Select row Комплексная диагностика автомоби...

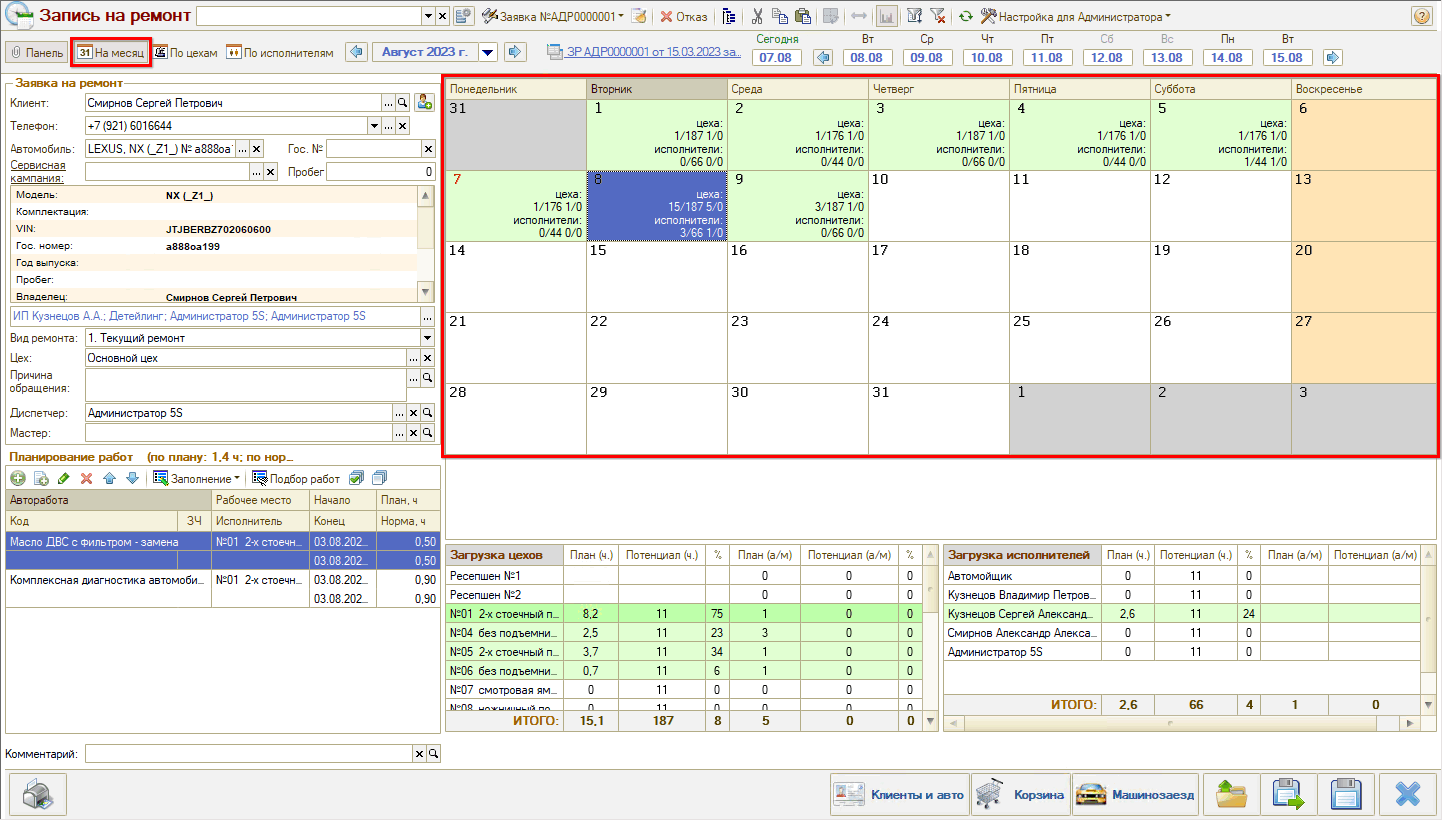222,589
